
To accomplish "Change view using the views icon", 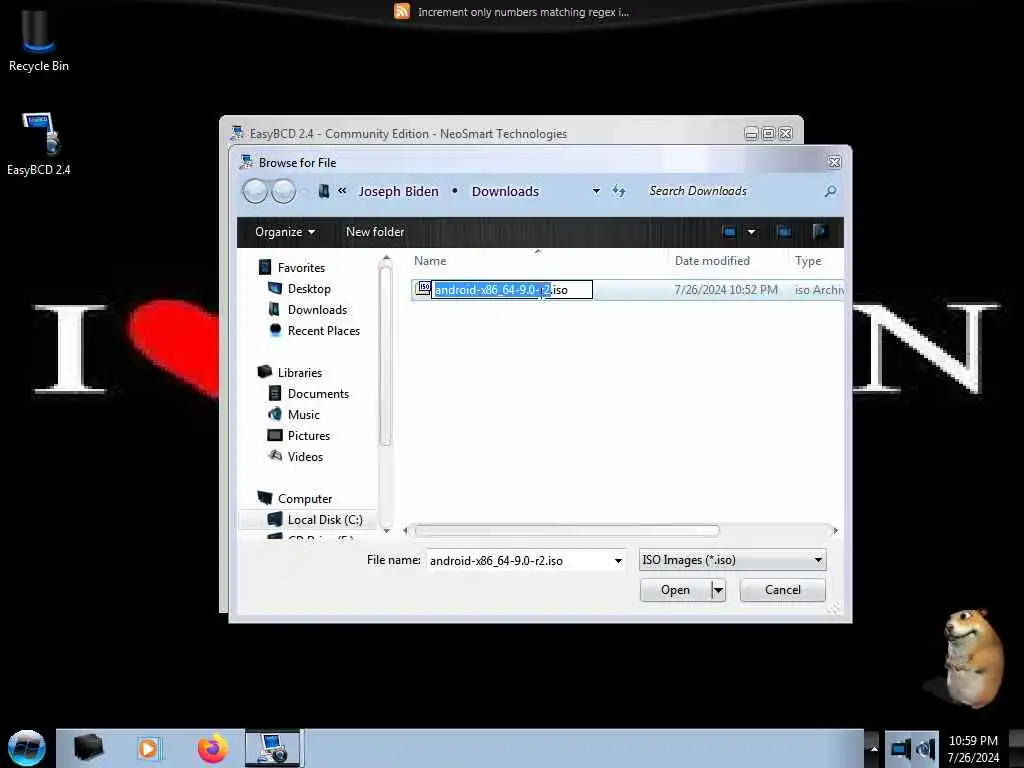I will [x=729, y=232].
